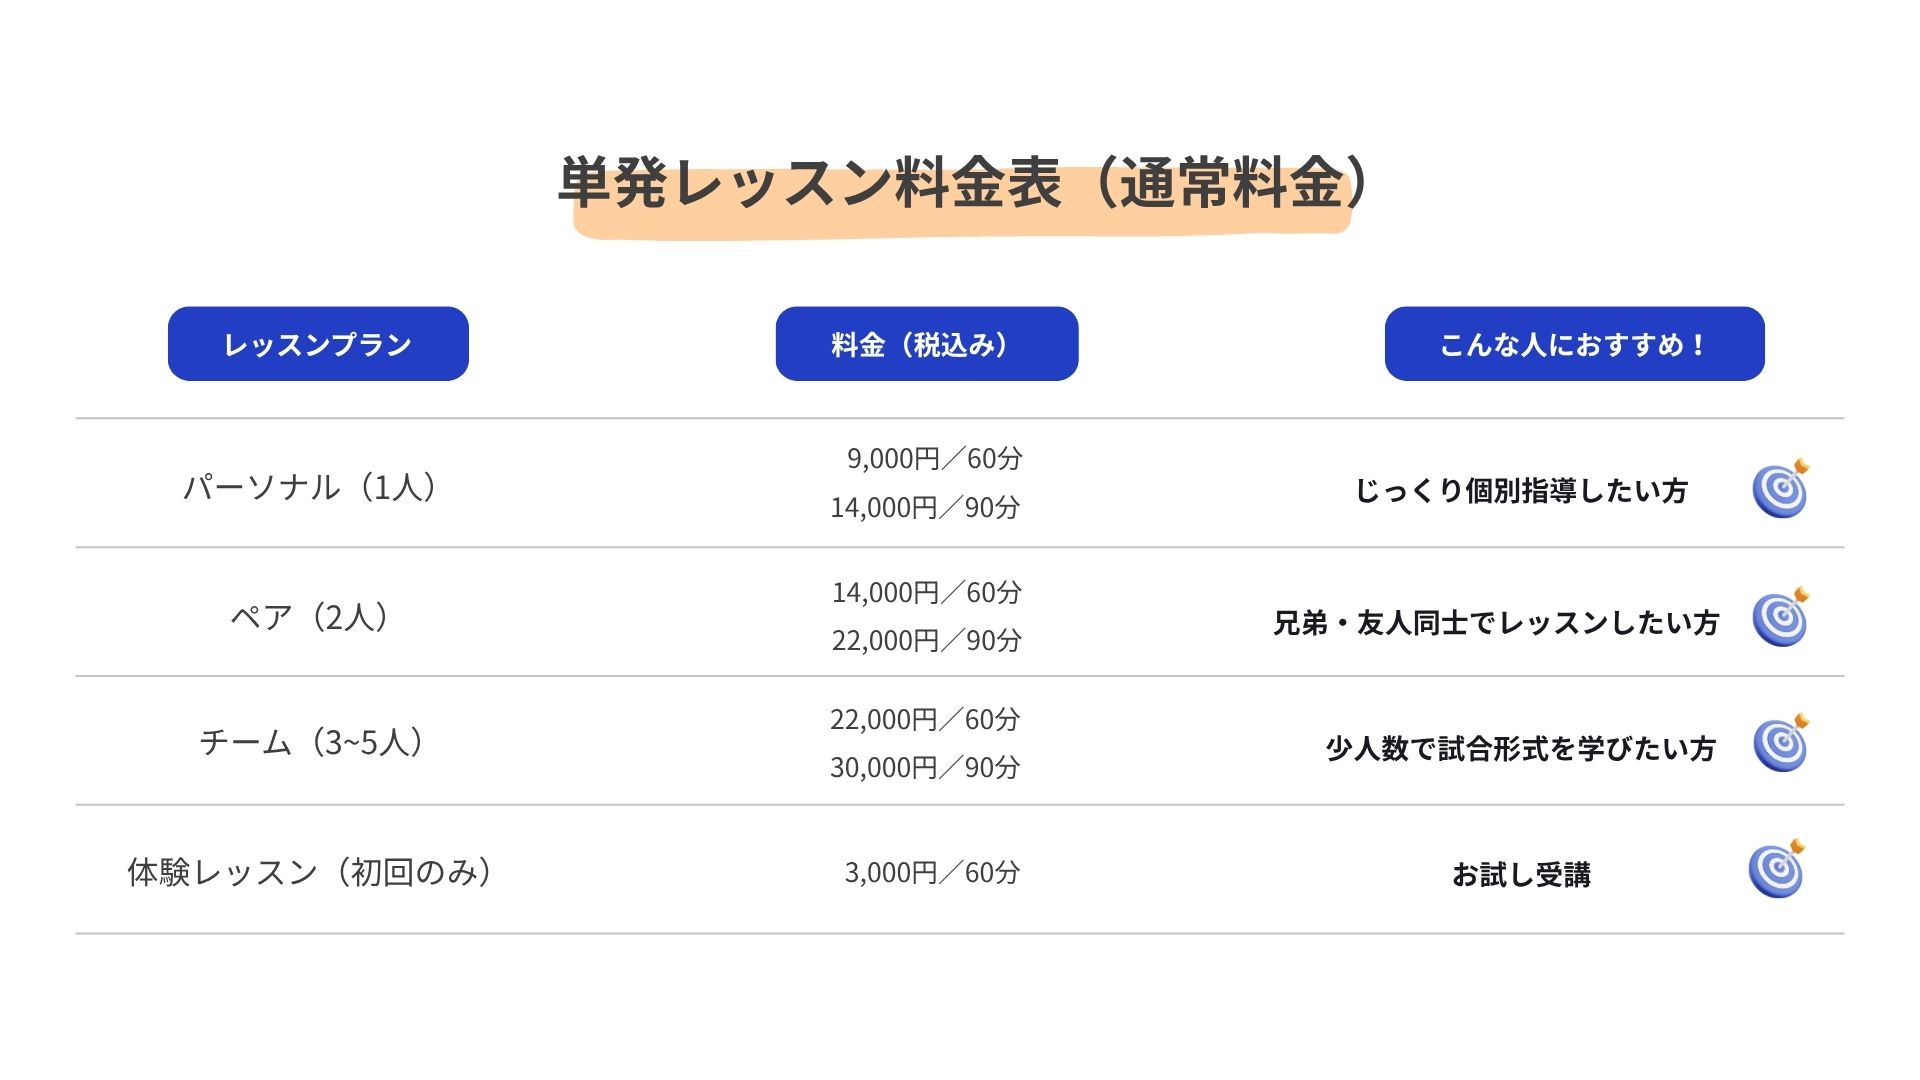
Task: Select the 体験レッスン（初回のみ） plan label
Action: click(311, 872)
